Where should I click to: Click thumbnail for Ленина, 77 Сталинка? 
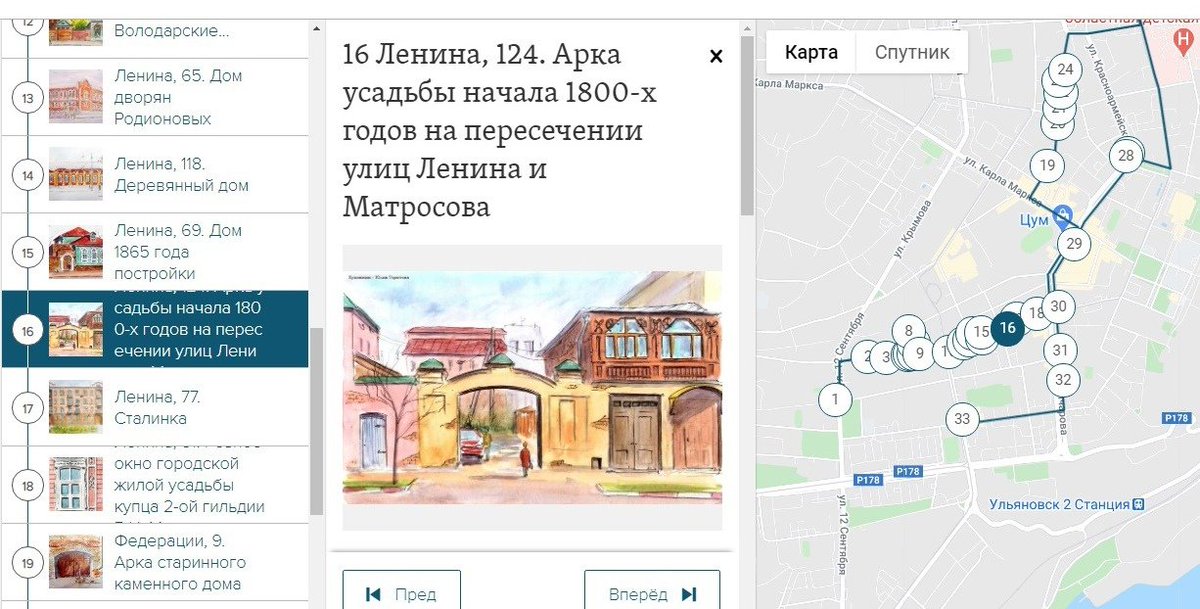pos(76,407)
